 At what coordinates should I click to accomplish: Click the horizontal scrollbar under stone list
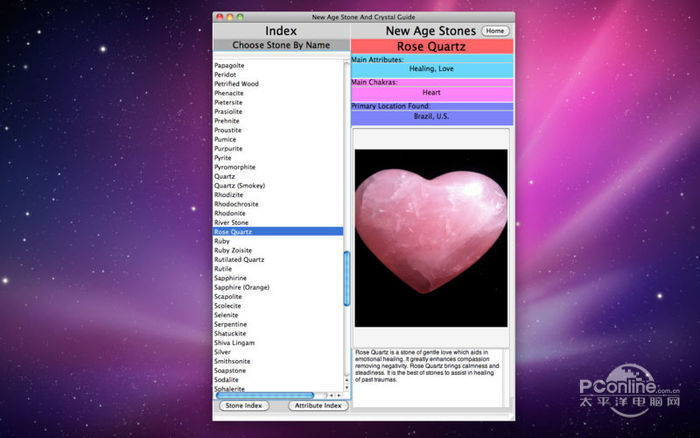tap(266, 395)
